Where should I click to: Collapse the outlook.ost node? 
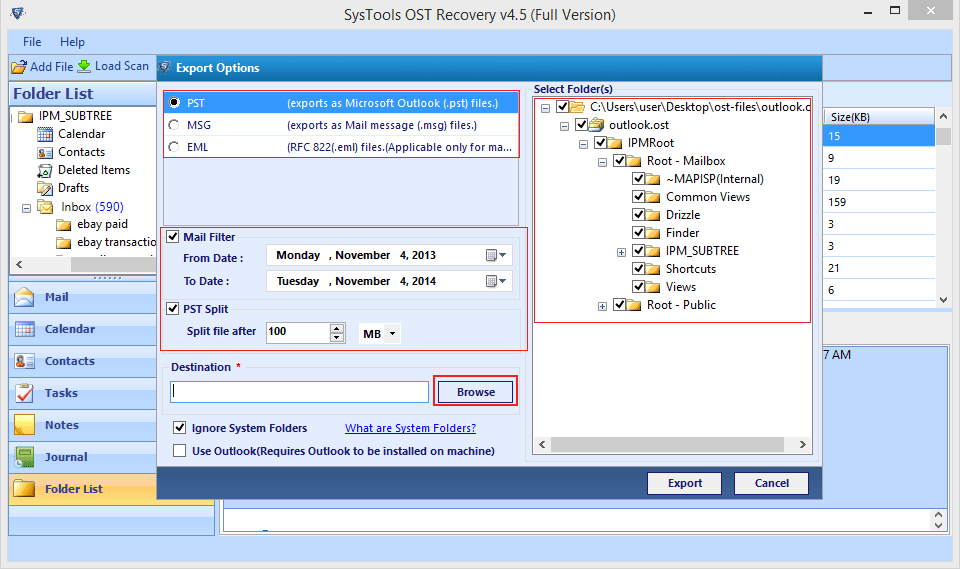(564, 127)
